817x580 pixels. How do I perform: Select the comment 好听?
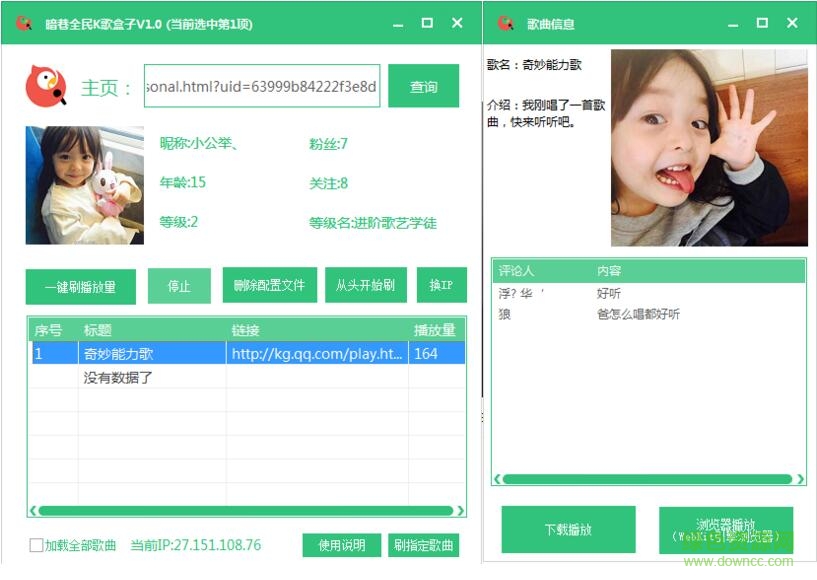coord(609,293)
